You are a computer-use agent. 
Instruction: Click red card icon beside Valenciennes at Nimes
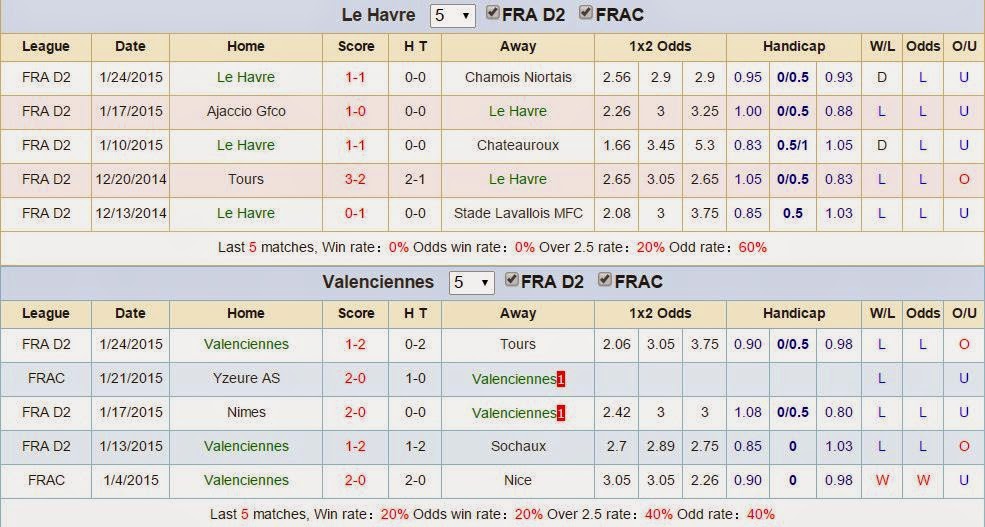pos(560,413)
